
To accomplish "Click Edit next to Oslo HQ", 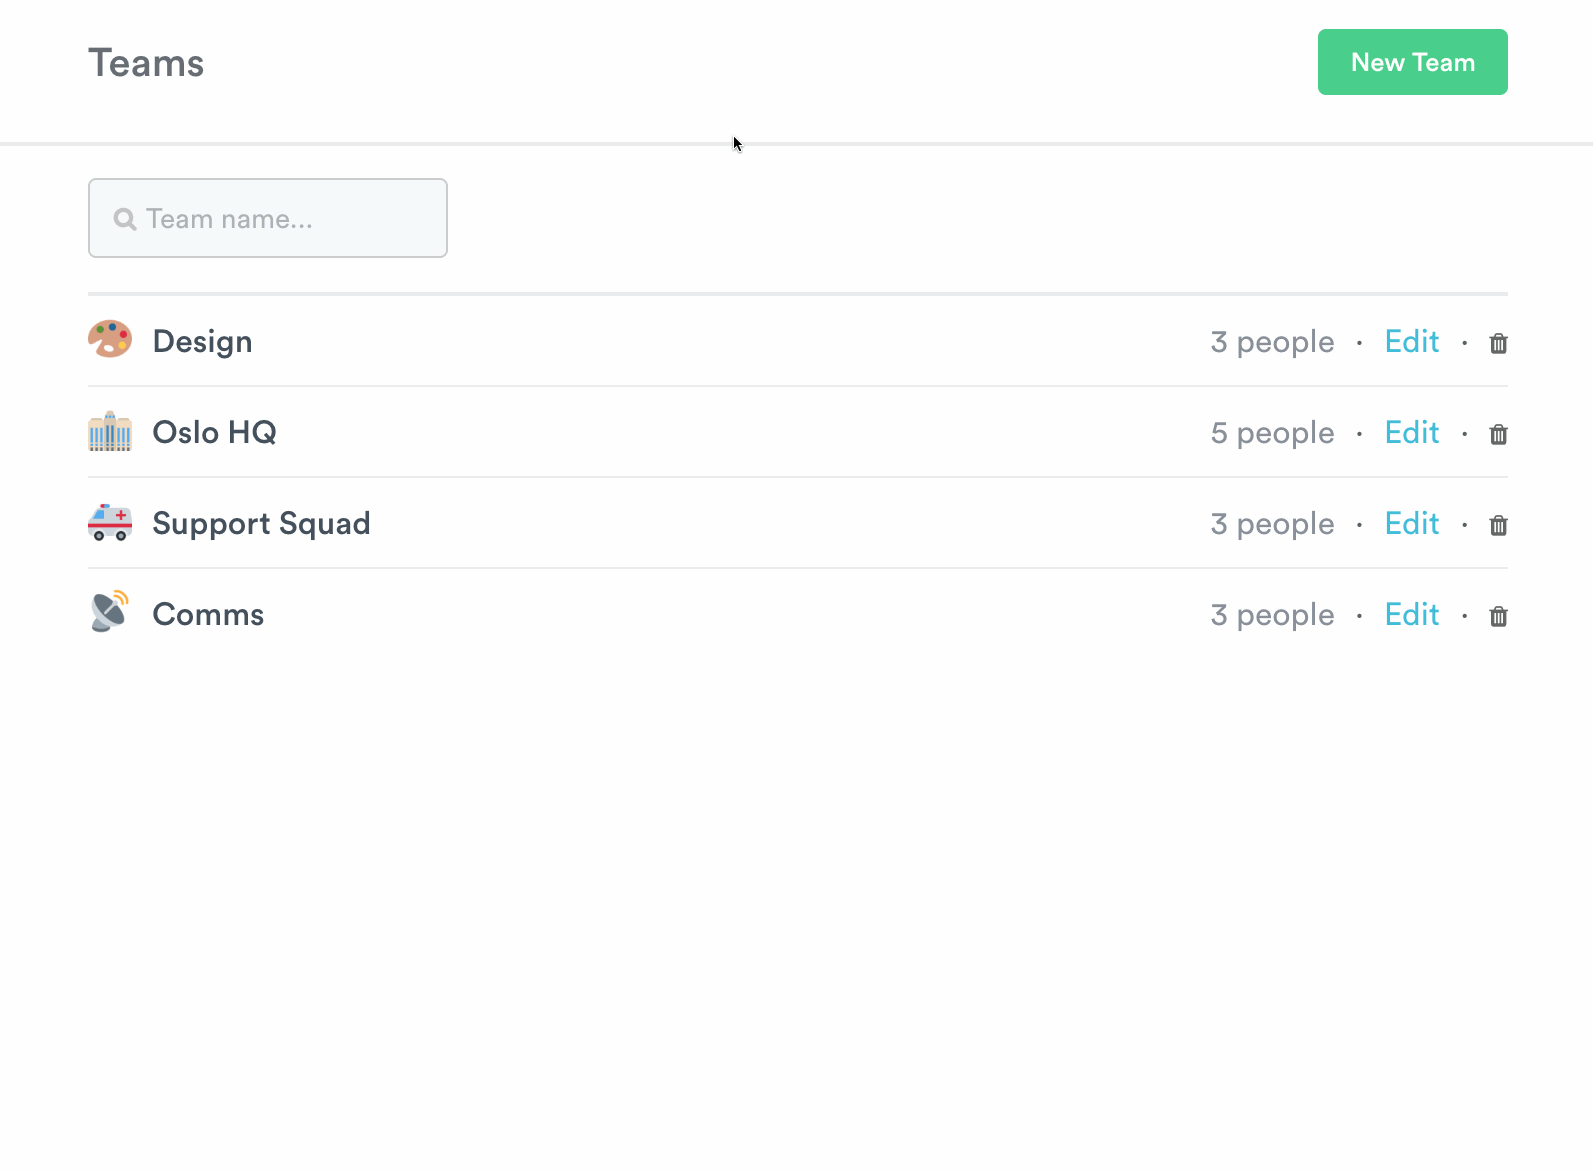I will click(1411, 433).
